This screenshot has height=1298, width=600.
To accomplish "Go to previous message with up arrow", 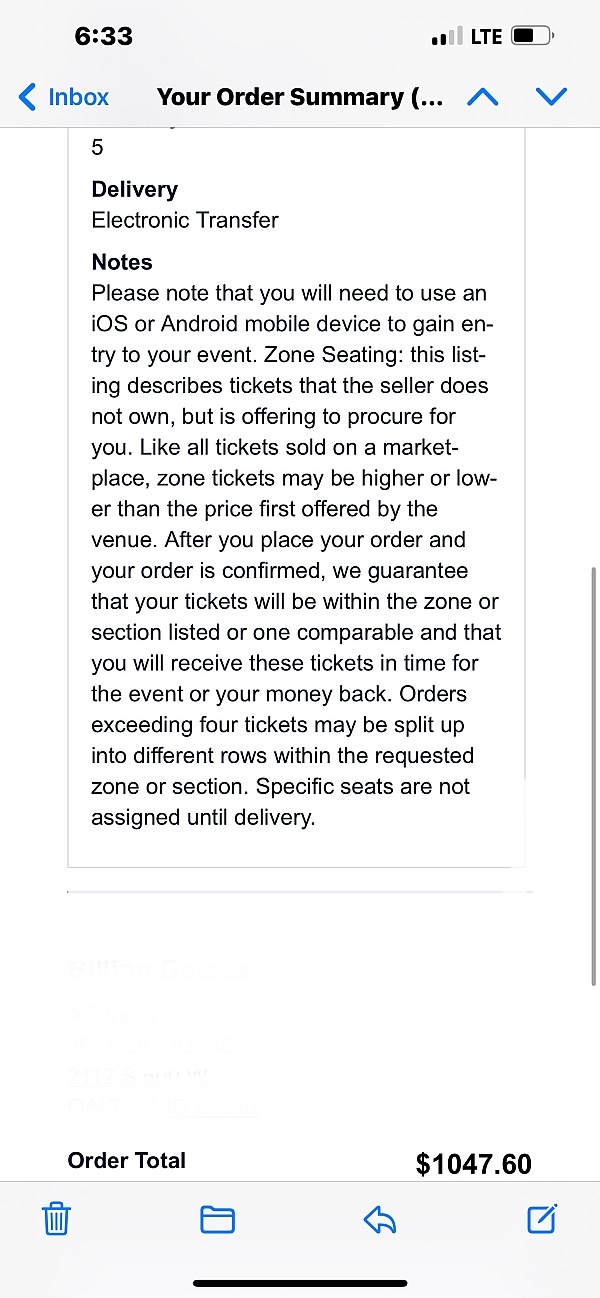I will 483,97.
